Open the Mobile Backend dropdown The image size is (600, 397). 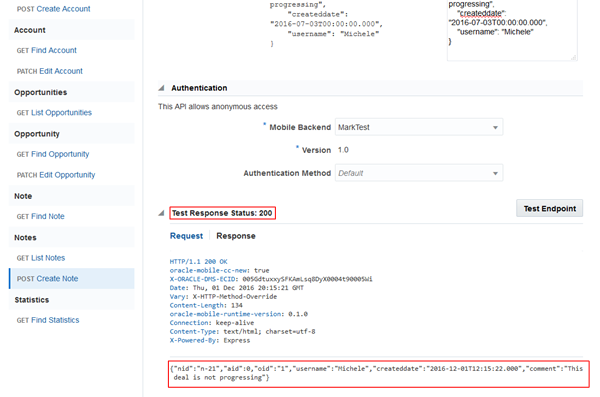click(419, 127)
